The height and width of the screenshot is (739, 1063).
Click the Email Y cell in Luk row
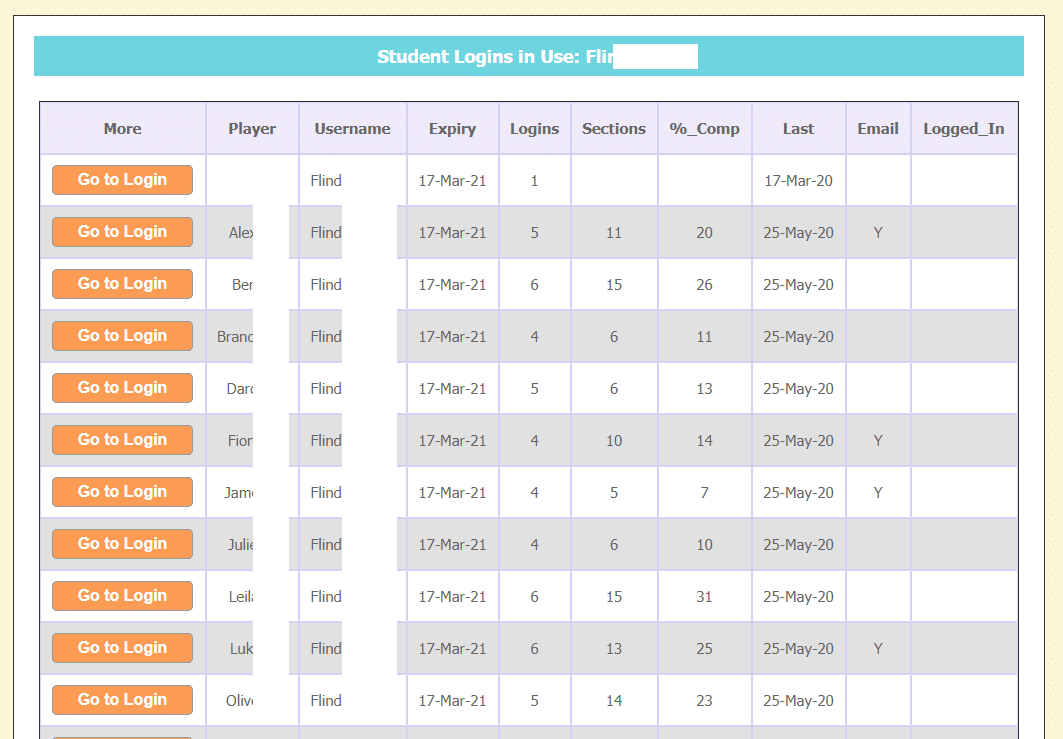[x=878, y=649]
